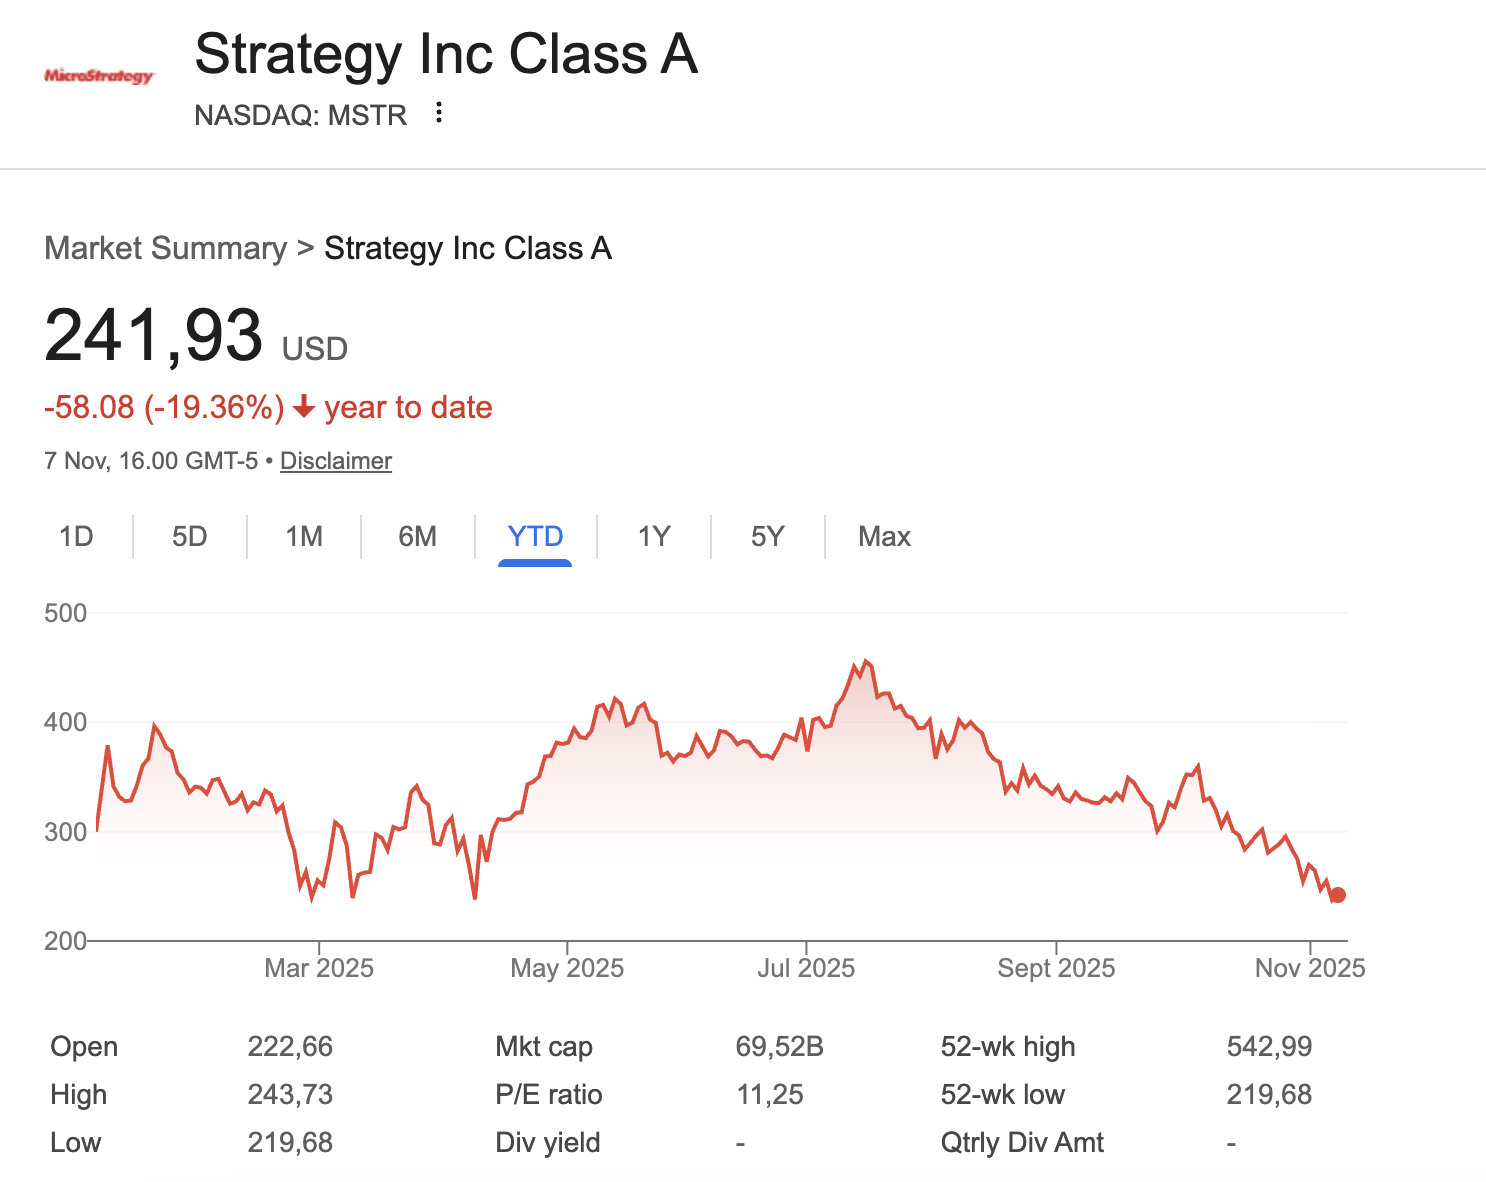
Task: Select the 1D time range tab
Action: [x=76, y=537]
